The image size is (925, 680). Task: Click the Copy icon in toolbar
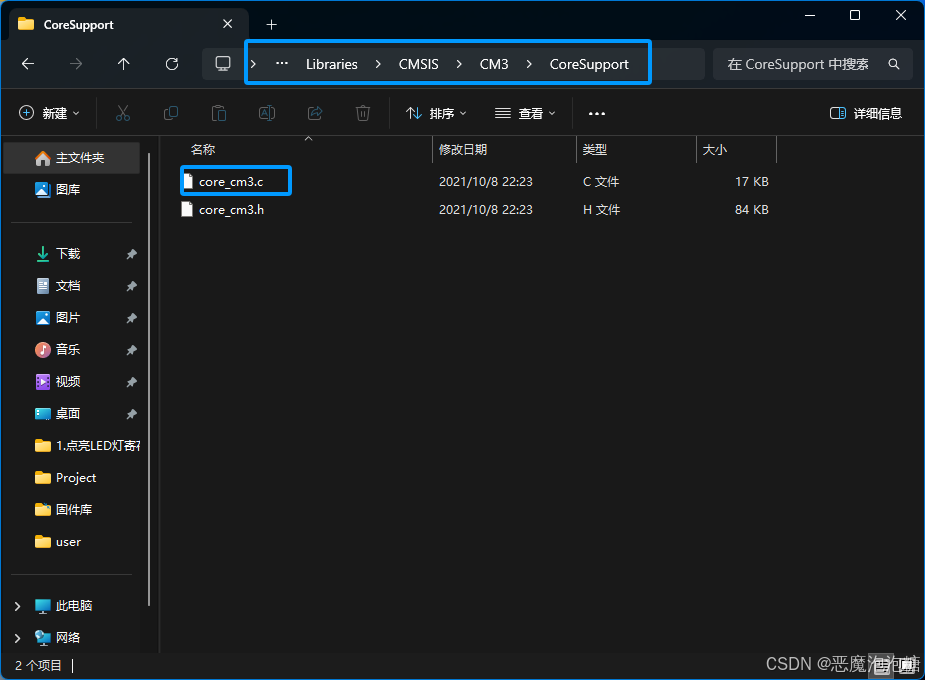(x=171, y=113)
